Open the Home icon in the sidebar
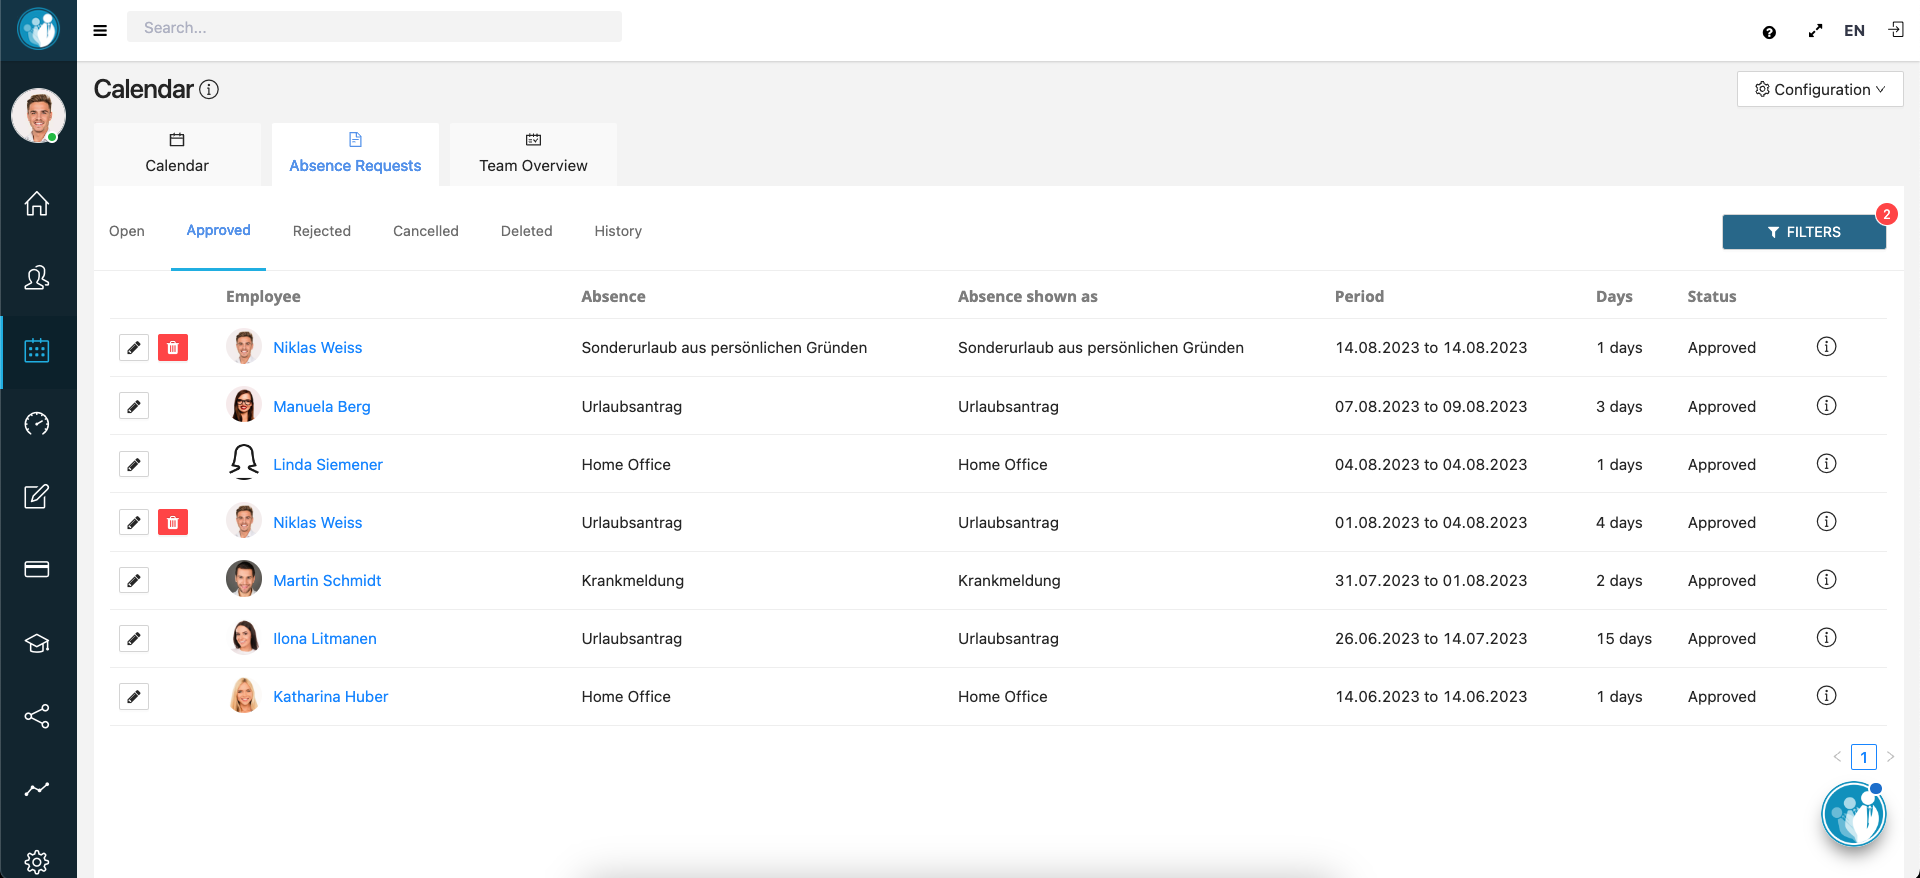This screenshot has height=878, width=1920. click(37, 204)
